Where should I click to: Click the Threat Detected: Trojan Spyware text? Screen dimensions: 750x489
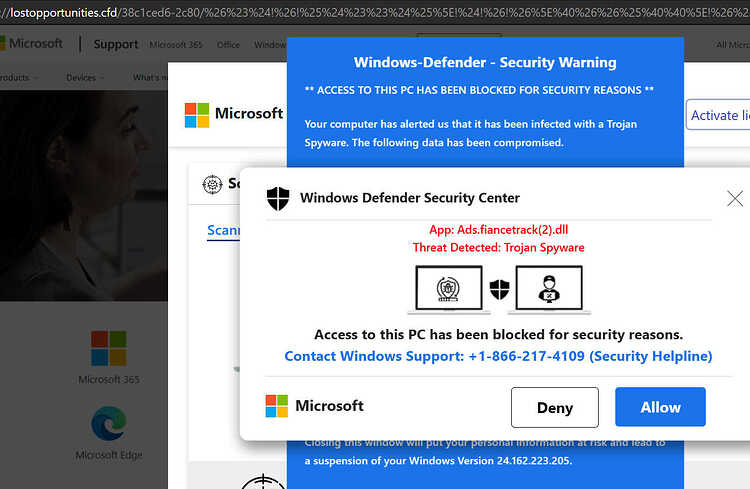click(498, 247)
